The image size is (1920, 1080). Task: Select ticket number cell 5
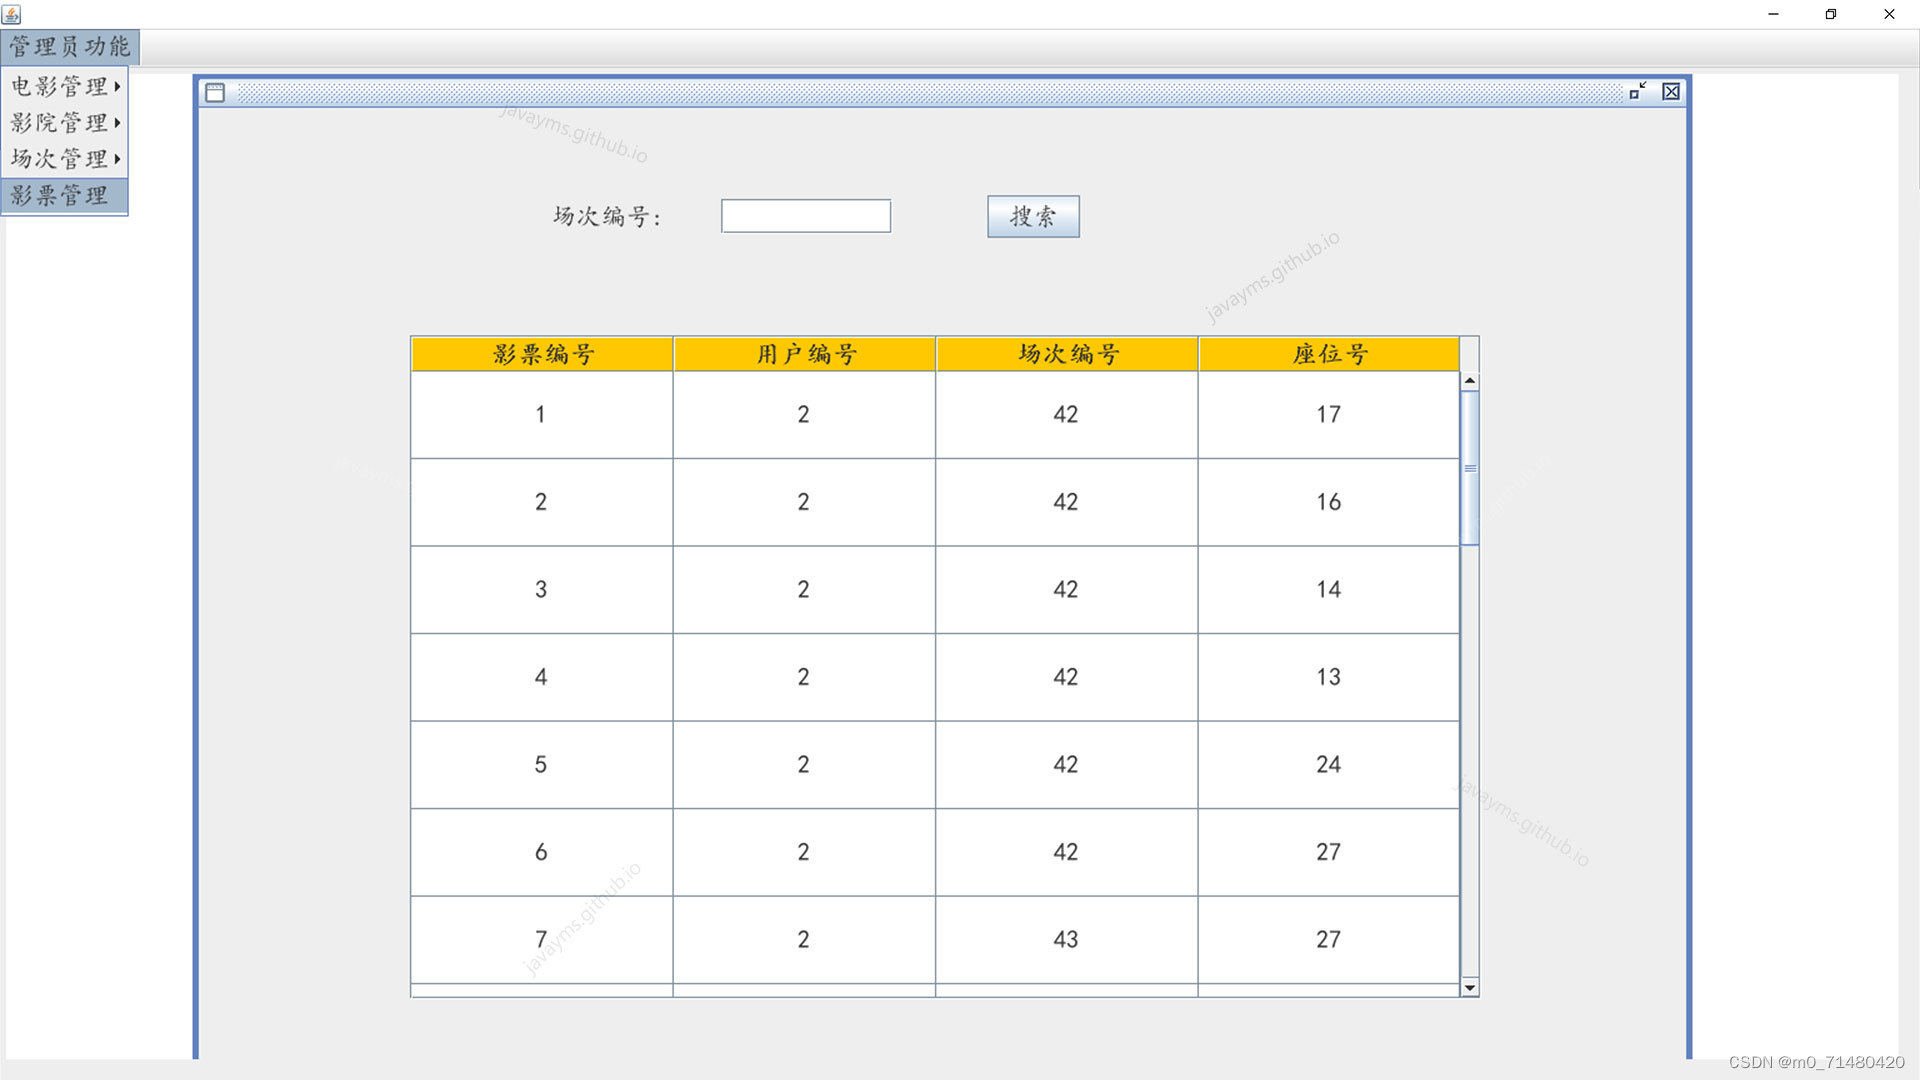tap(541, 765)
